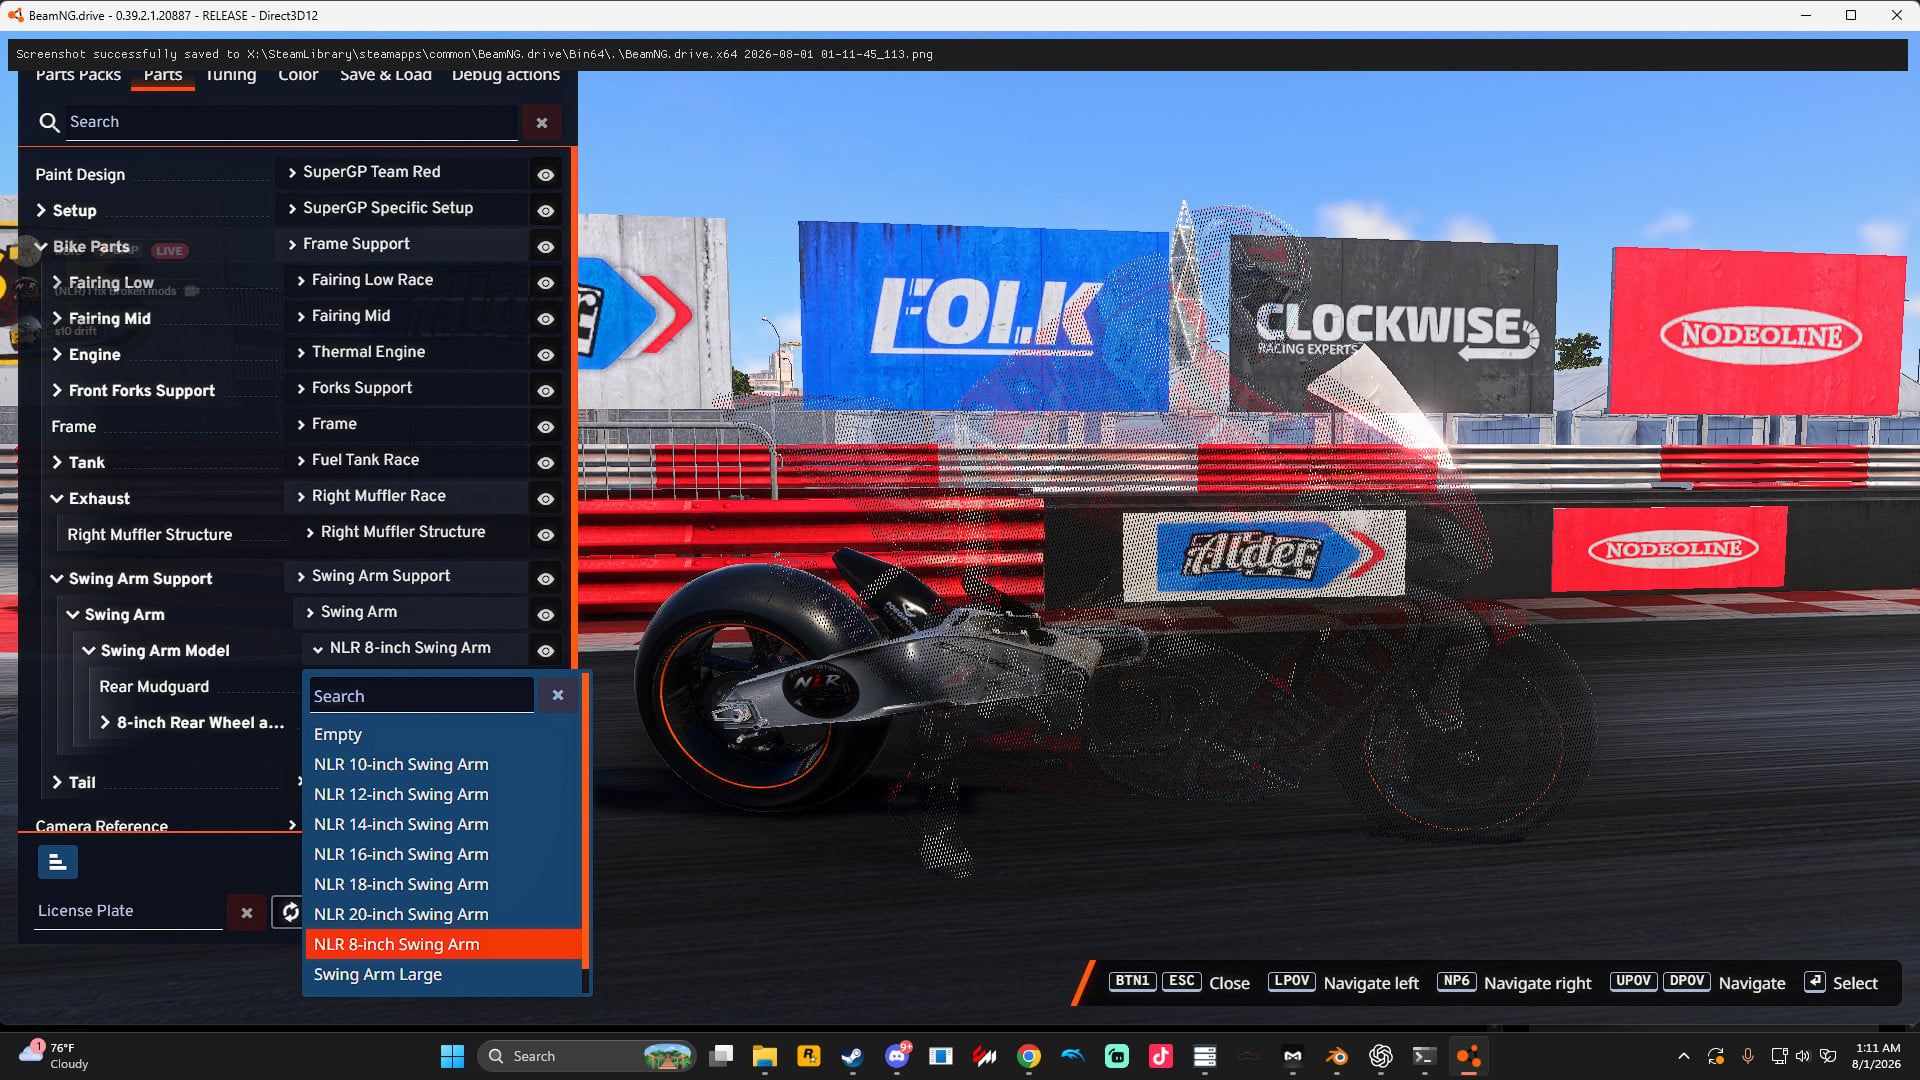Click the microphone icon in system tray

tap(1748, 1056)
